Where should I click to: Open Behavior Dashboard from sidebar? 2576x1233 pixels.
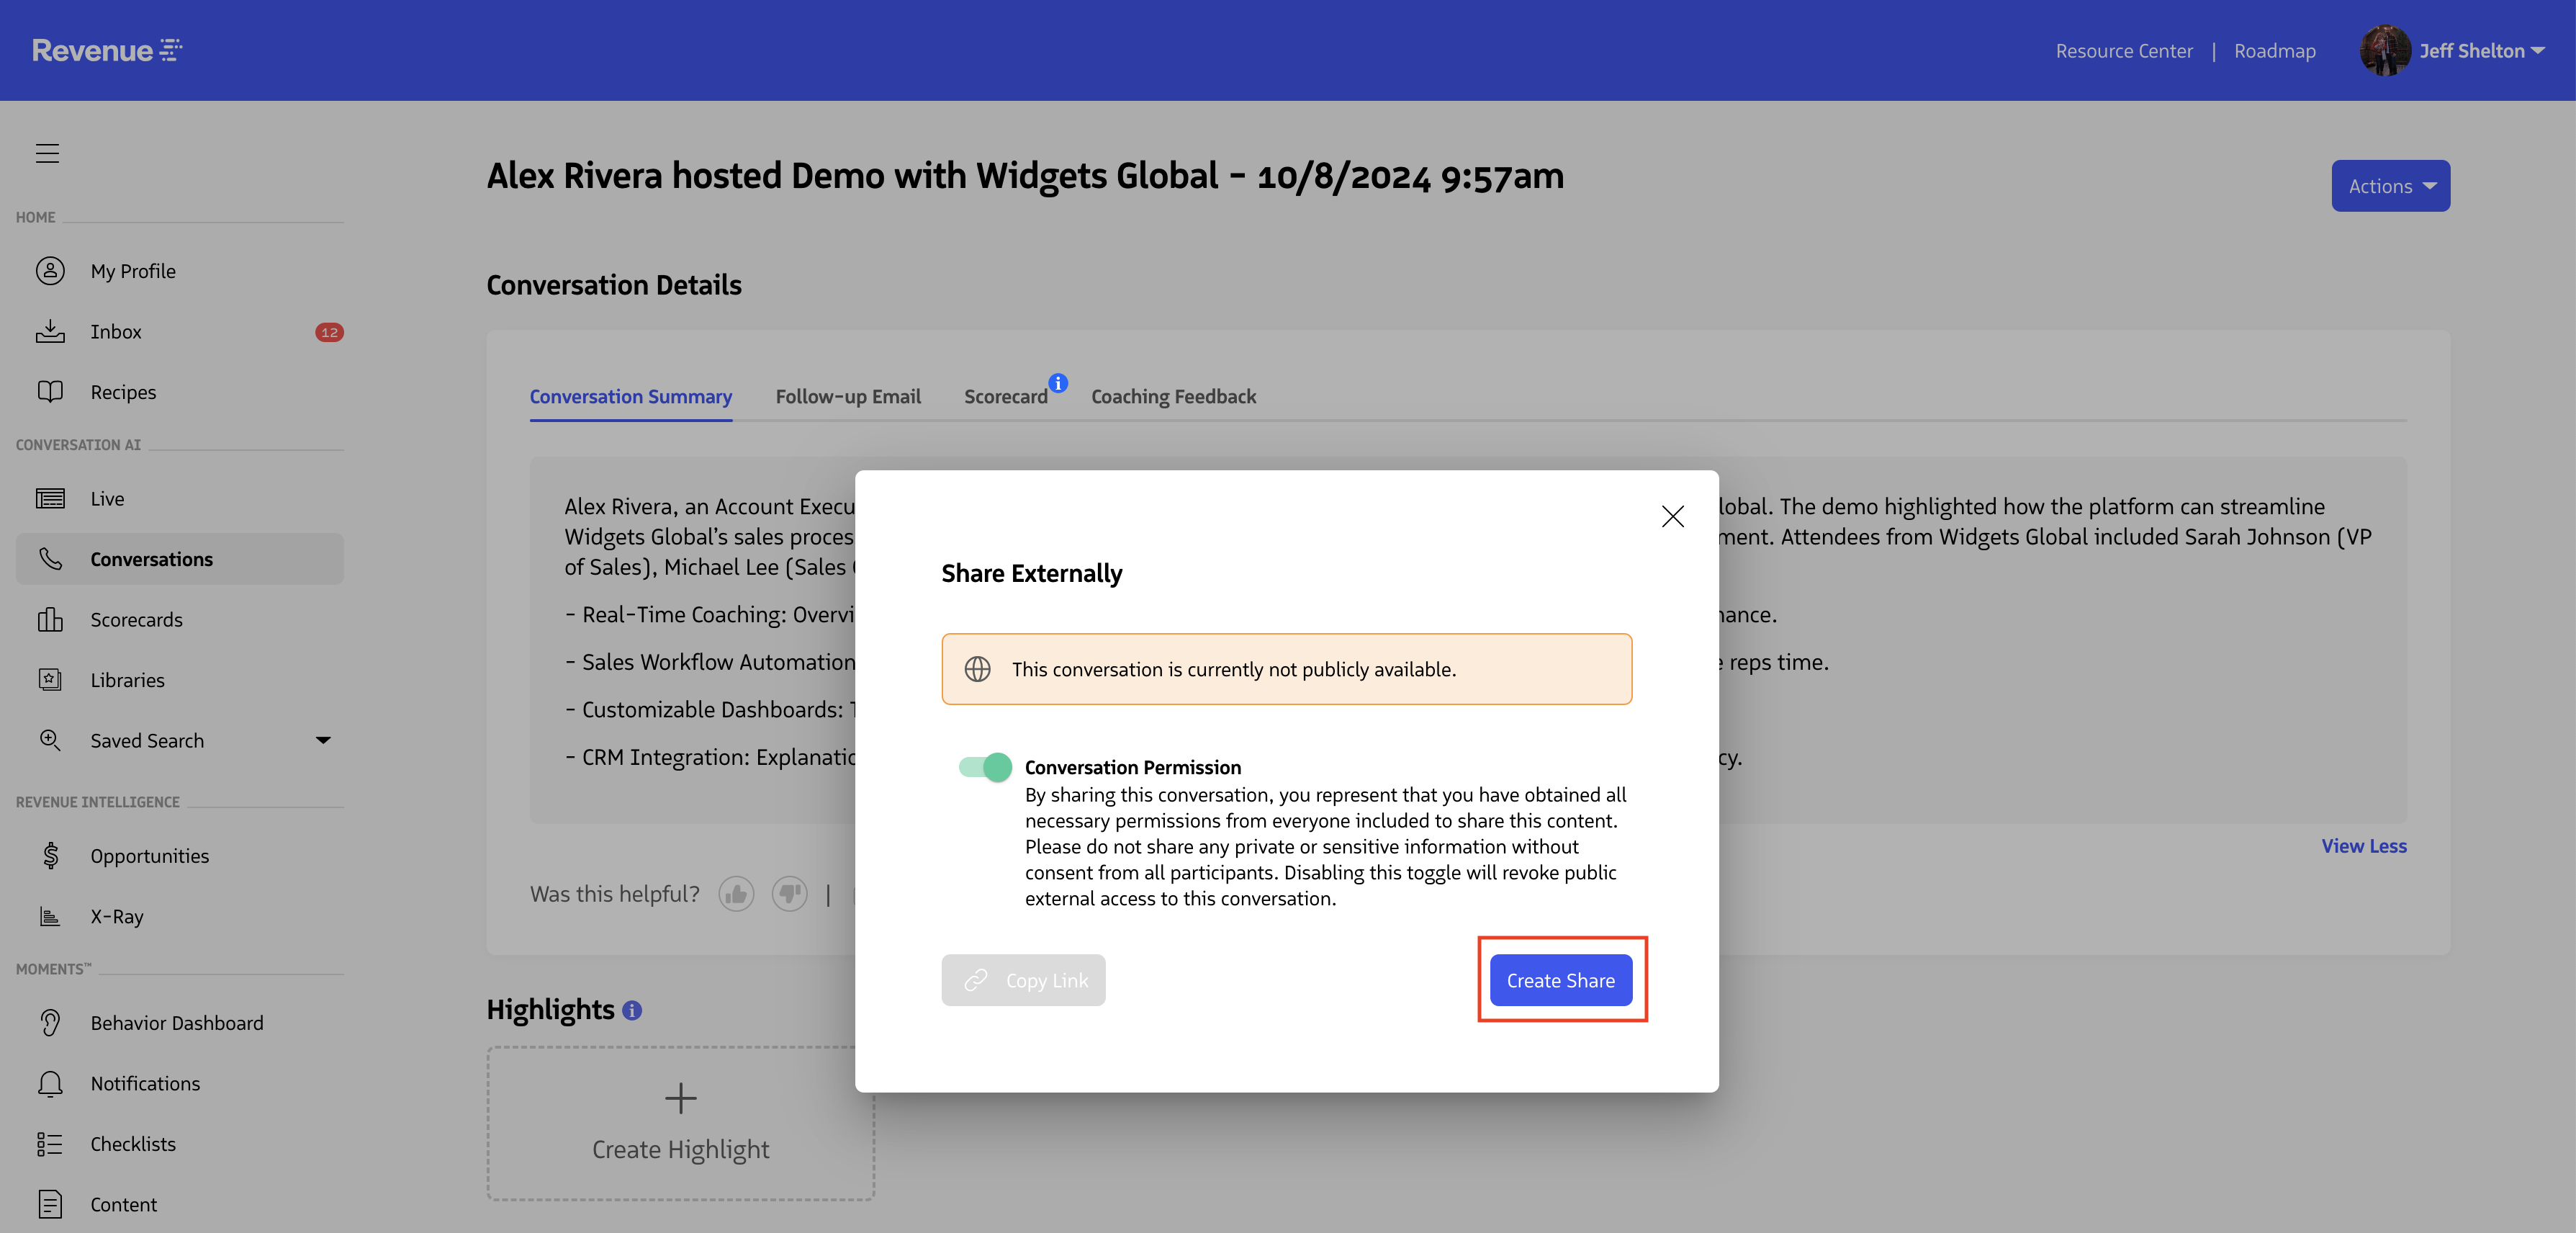pos(177,1023)
